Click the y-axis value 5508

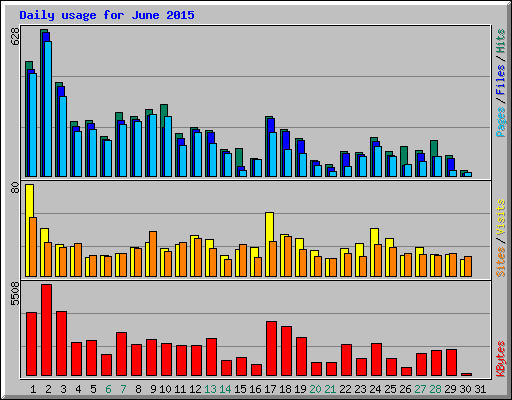[x=15, y=294]
